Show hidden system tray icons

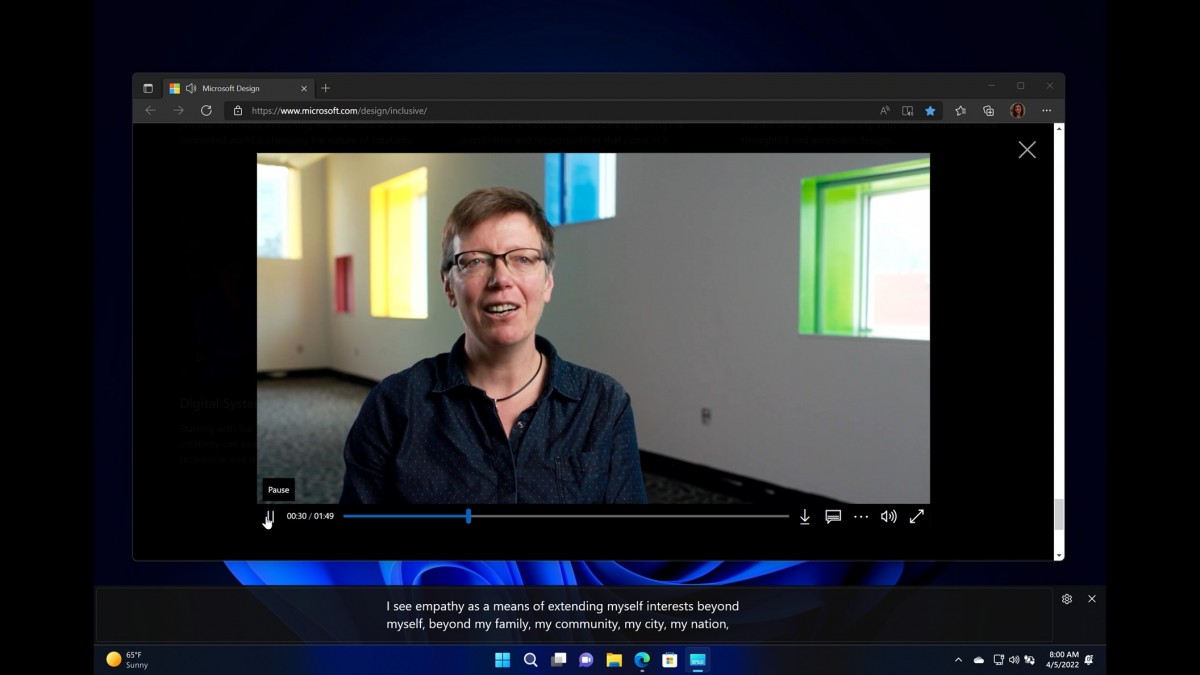click(956, 660)
